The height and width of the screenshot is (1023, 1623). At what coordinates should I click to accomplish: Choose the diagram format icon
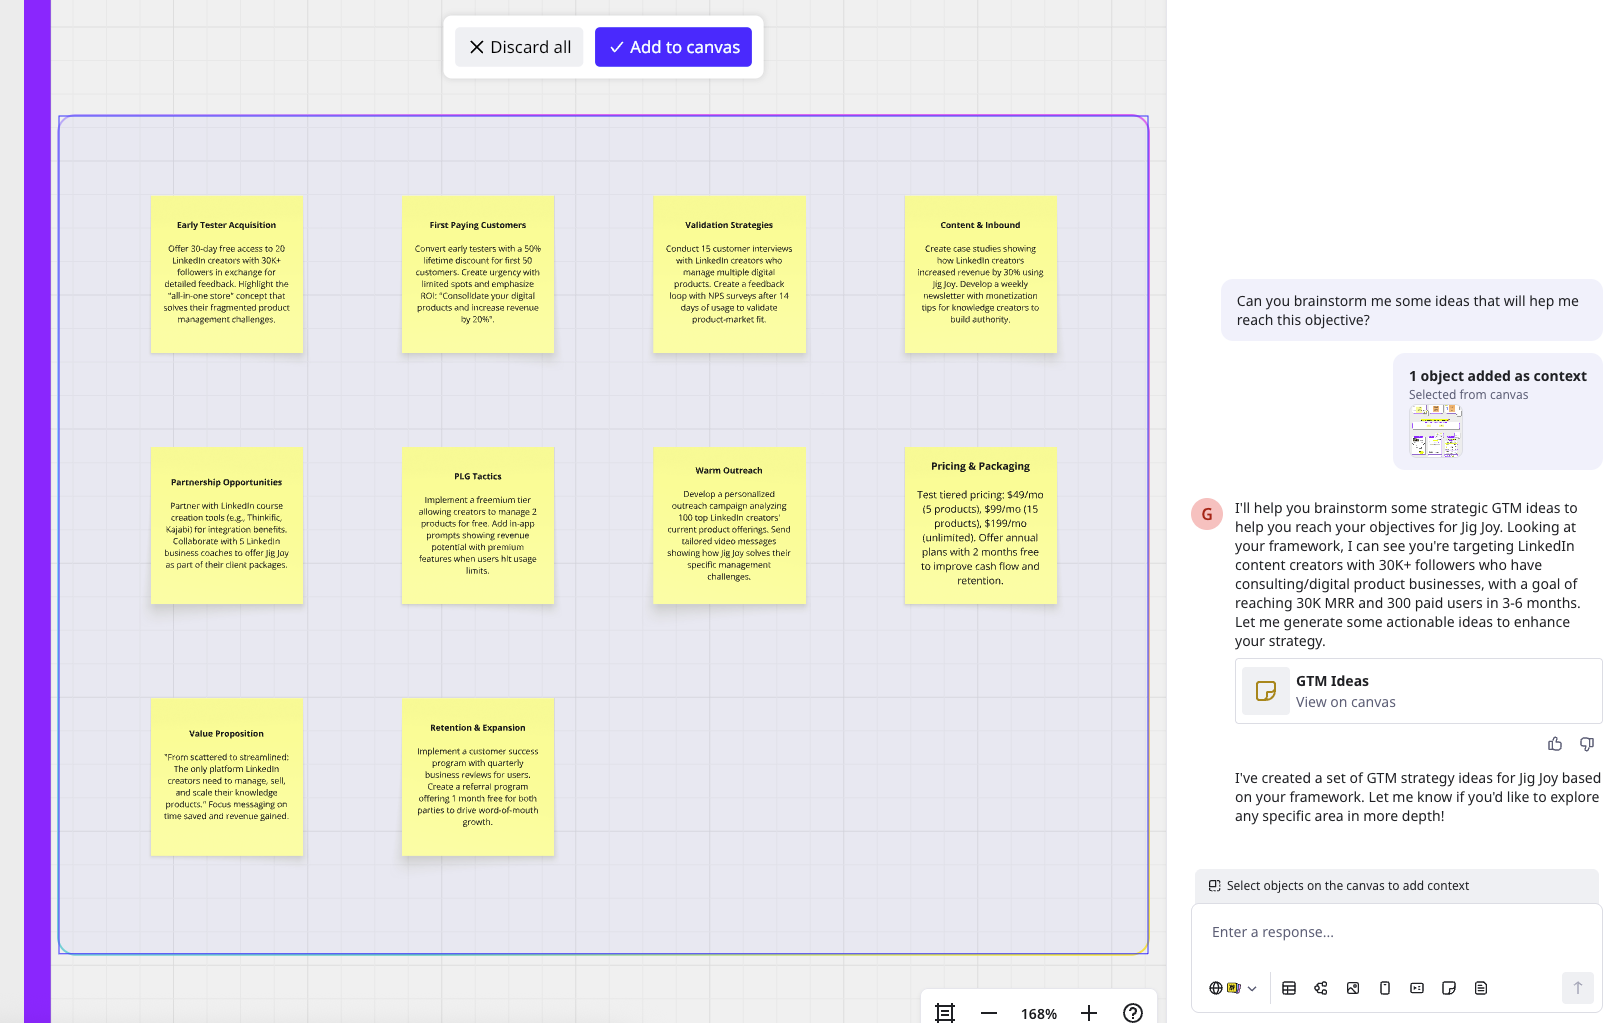coord(1321,988)
